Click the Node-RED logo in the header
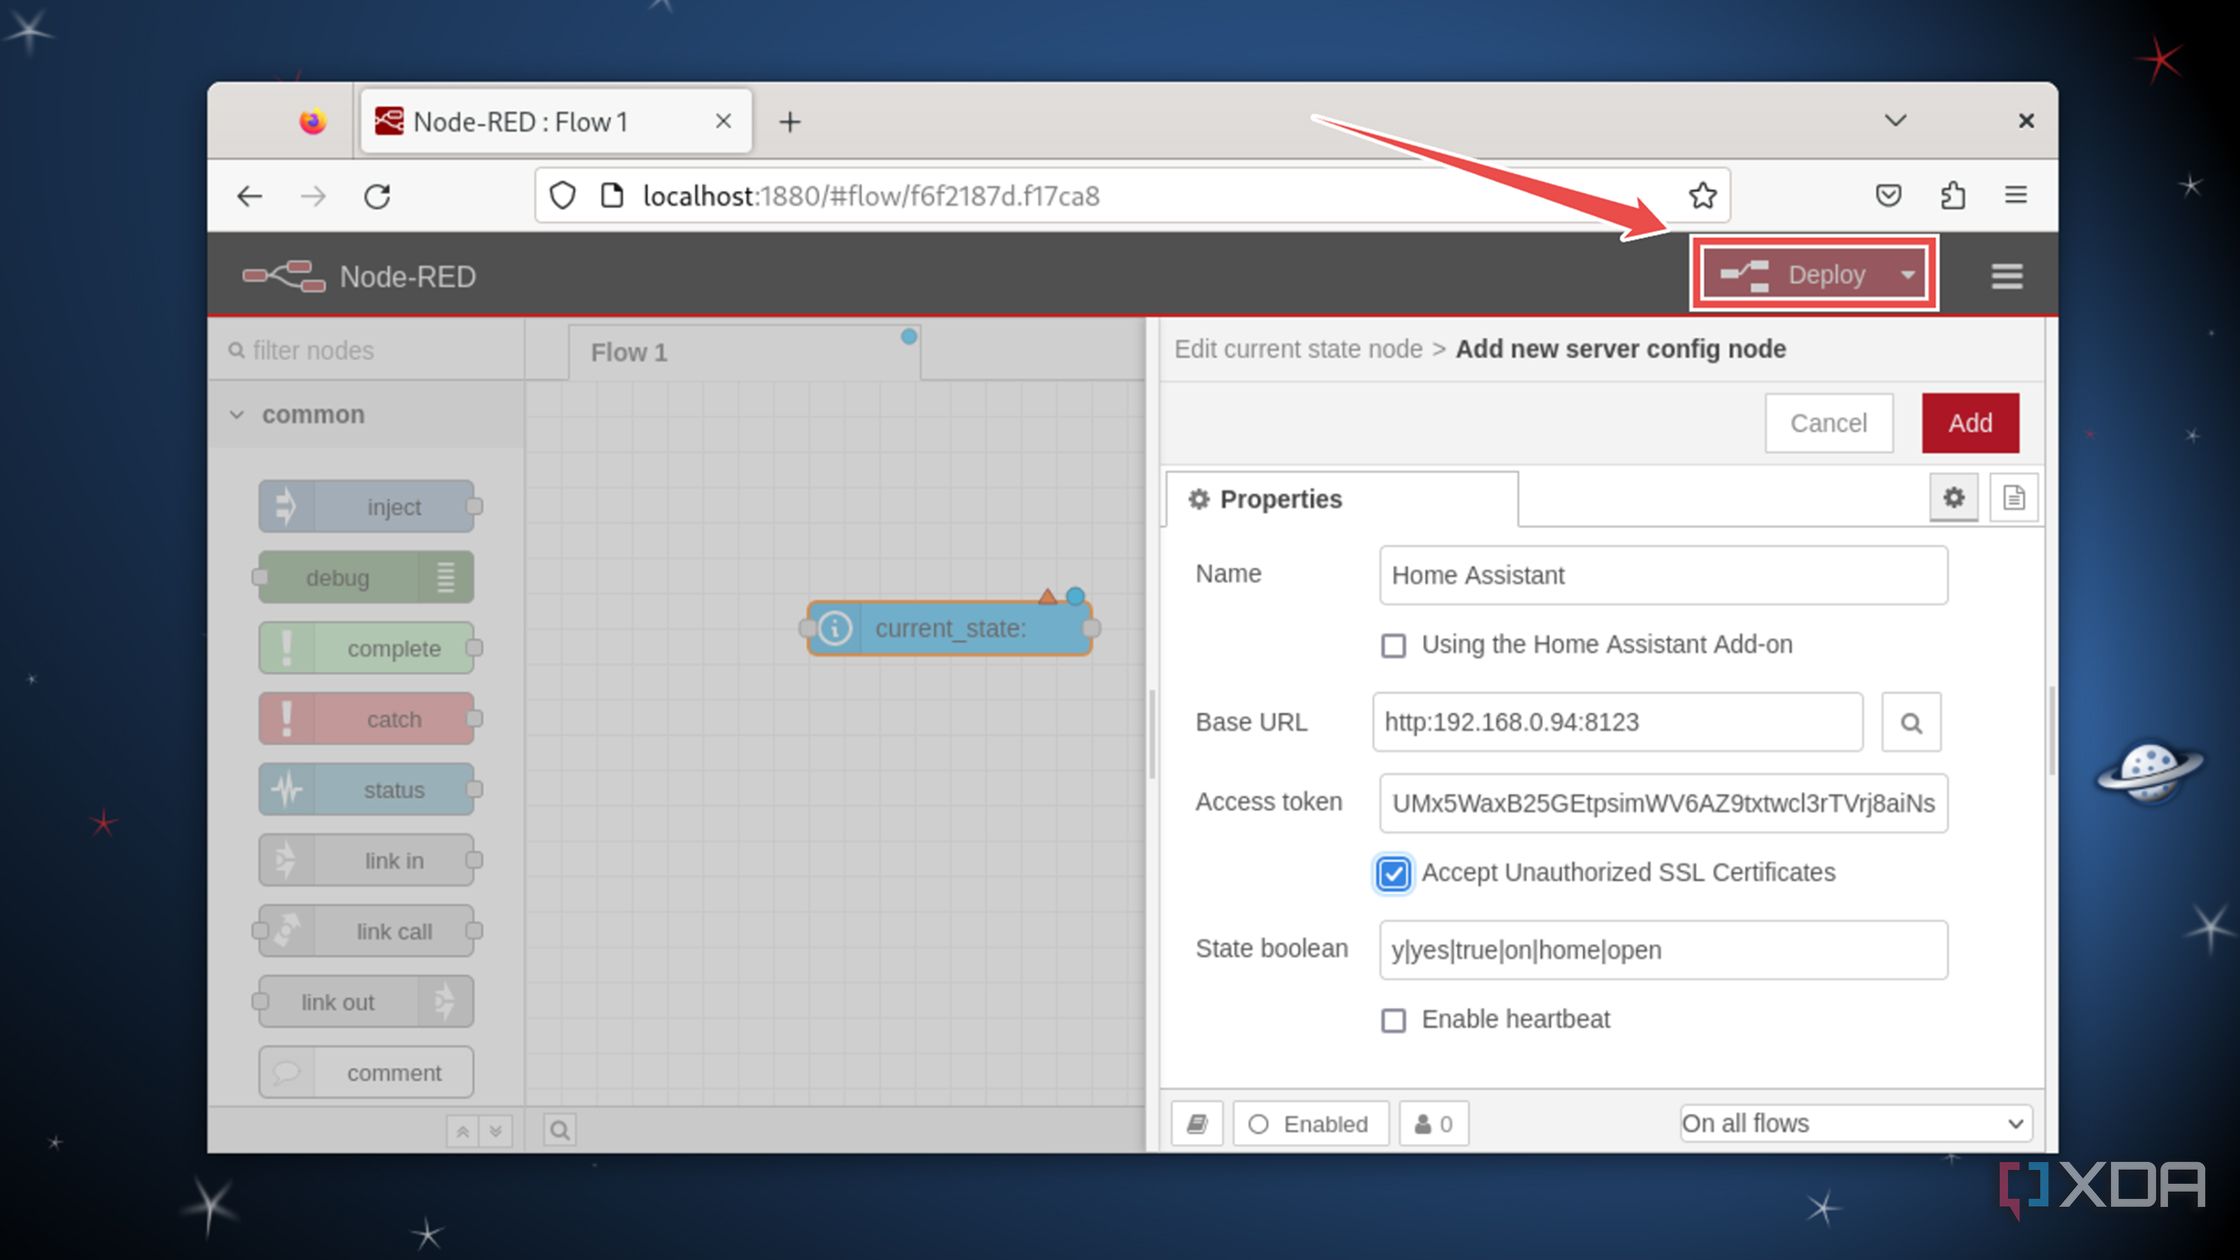Image resolution: width=2240 pixels, height=1260 pixels. (x=284, y=276)
